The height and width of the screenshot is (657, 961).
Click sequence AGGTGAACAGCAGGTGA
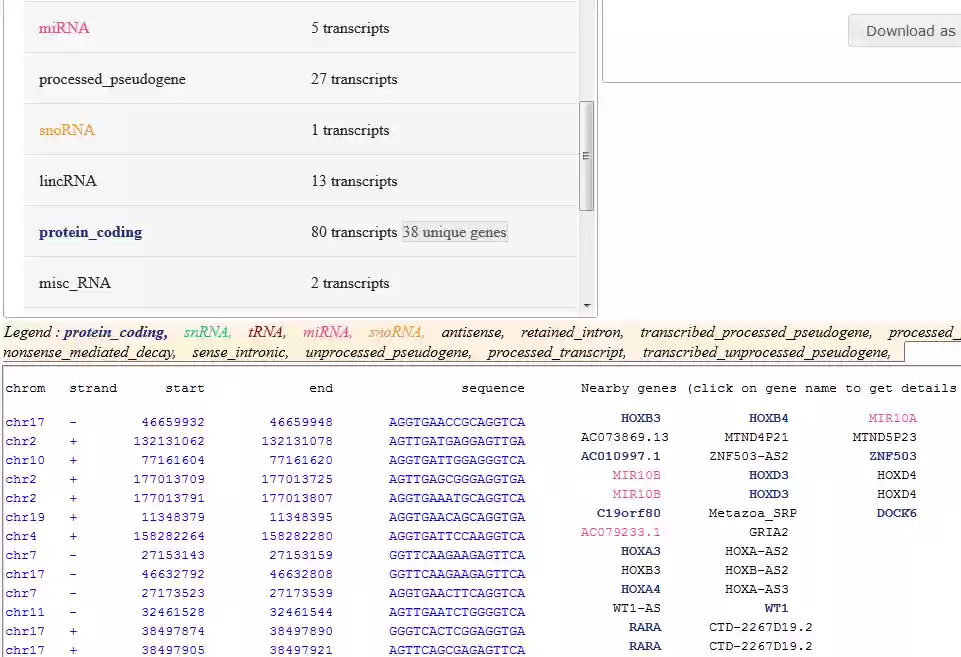click(457, 517)
